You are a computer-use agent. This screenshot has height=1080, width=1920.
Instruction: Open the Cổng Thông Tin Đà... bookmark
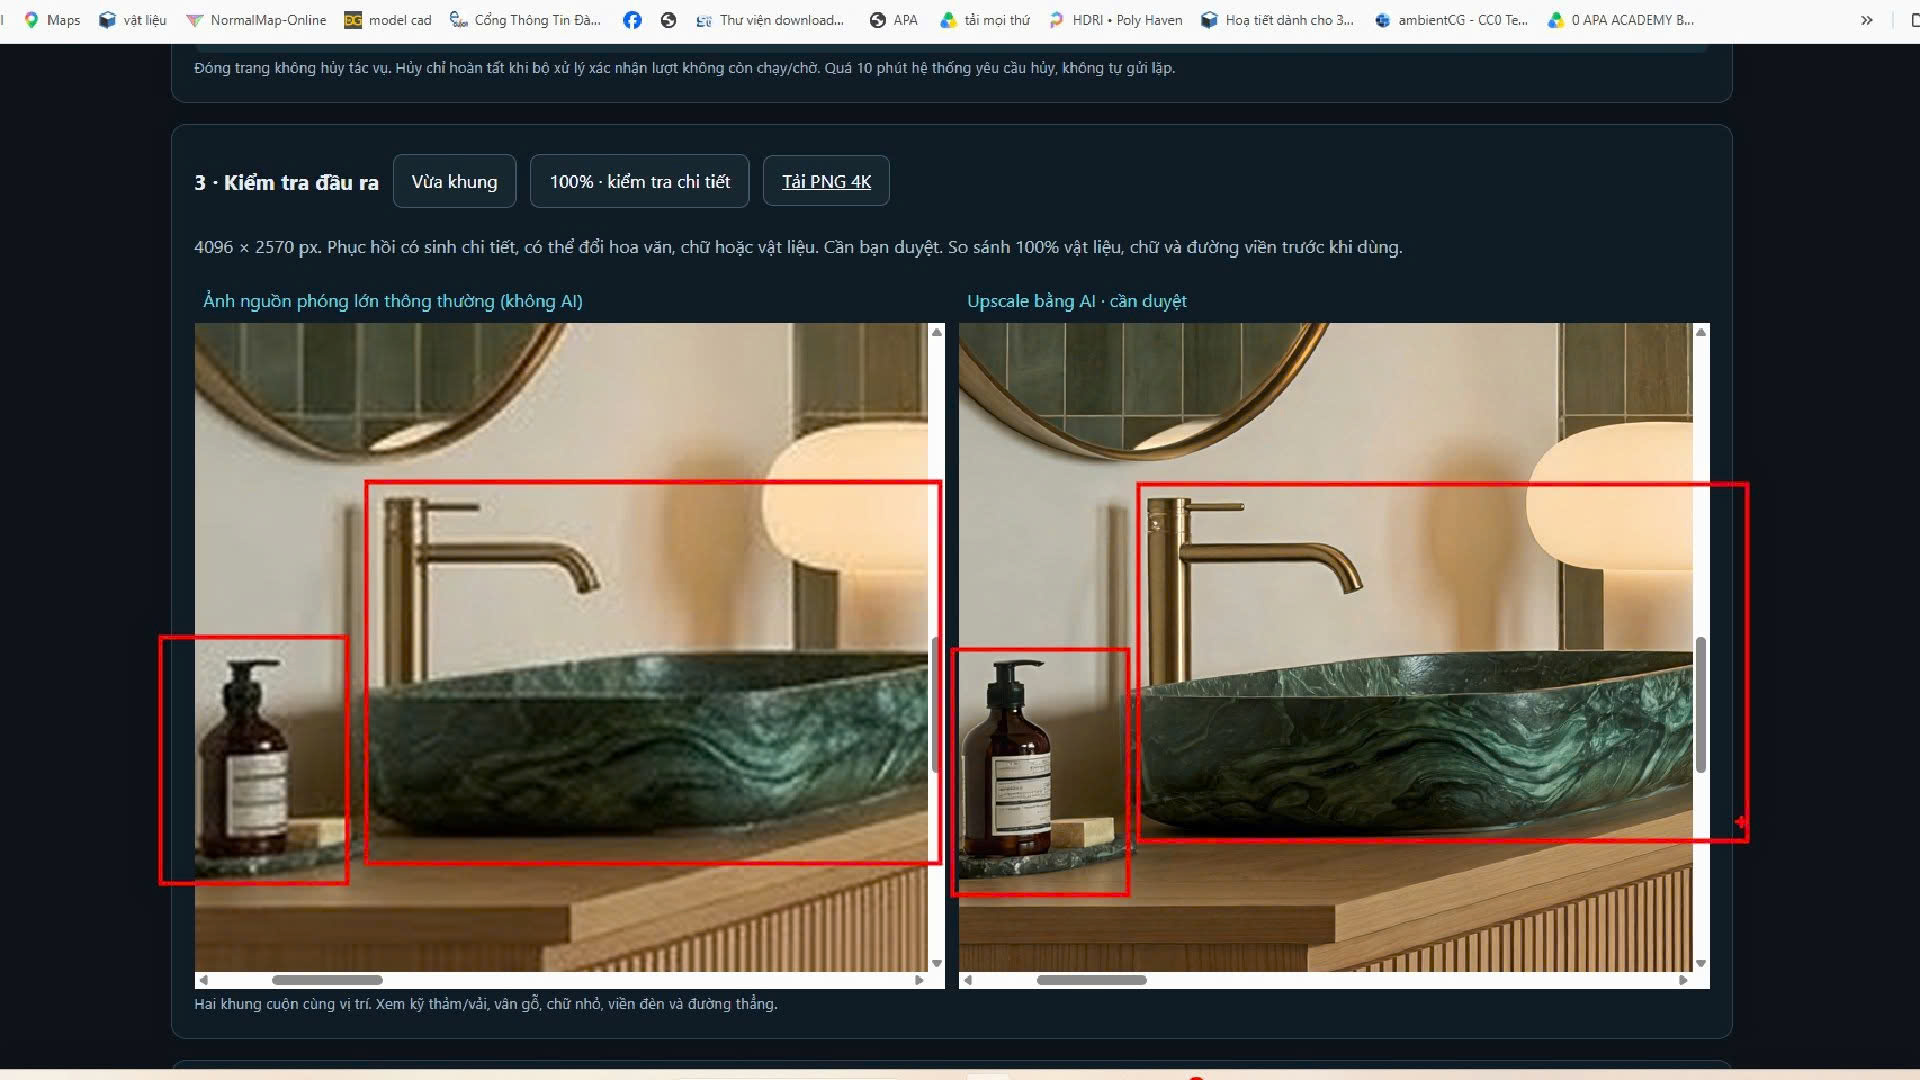(x=526, y=20)
